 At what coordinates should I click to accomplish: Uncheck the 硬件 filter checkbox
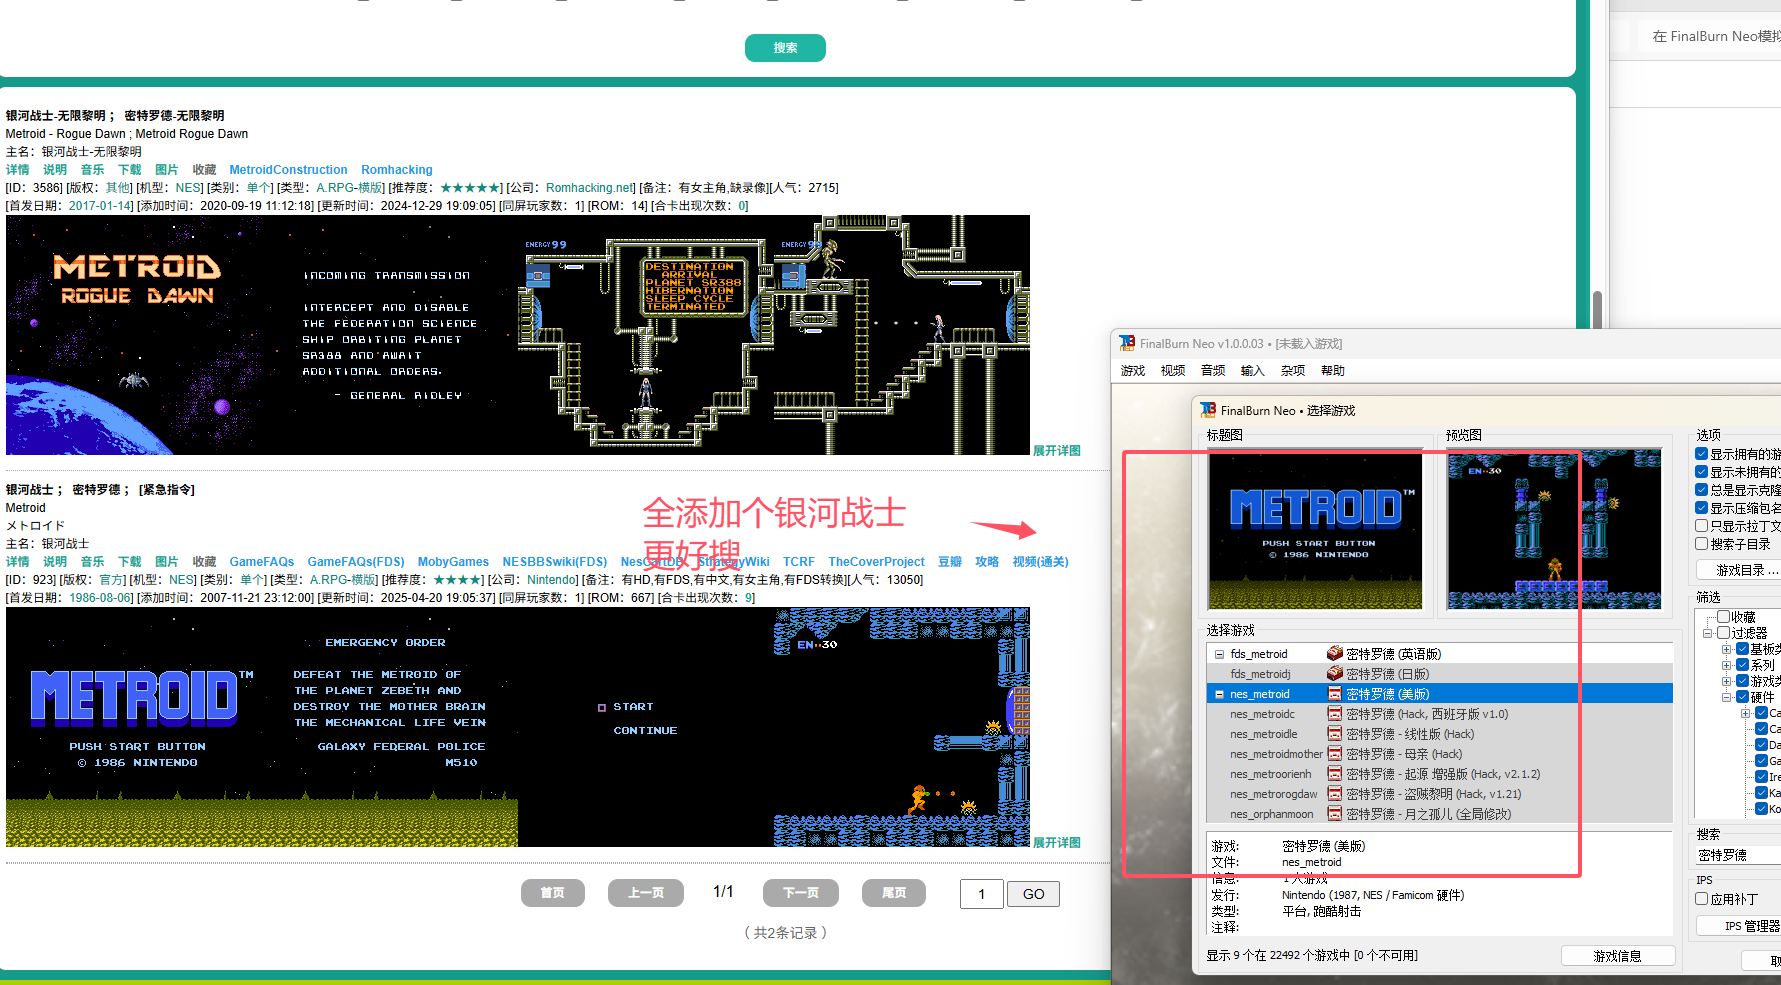click(1742, 697)
